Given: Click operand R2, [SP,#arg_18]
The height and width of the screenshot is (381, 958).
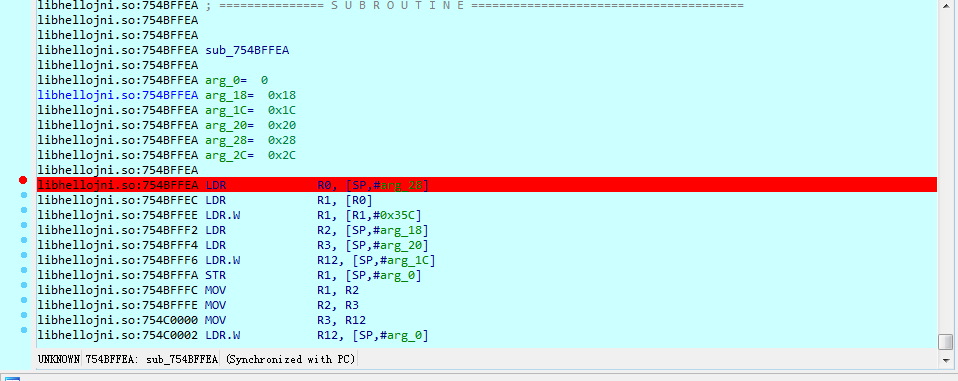Looking at the screenshot, I should (373, 230).
